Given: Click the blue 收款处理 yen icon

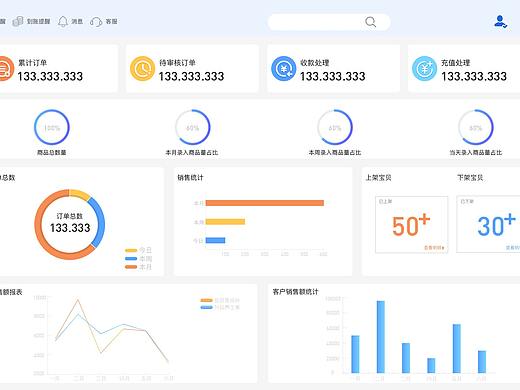Looking at the screenshot, I should [x=283, y=69].
